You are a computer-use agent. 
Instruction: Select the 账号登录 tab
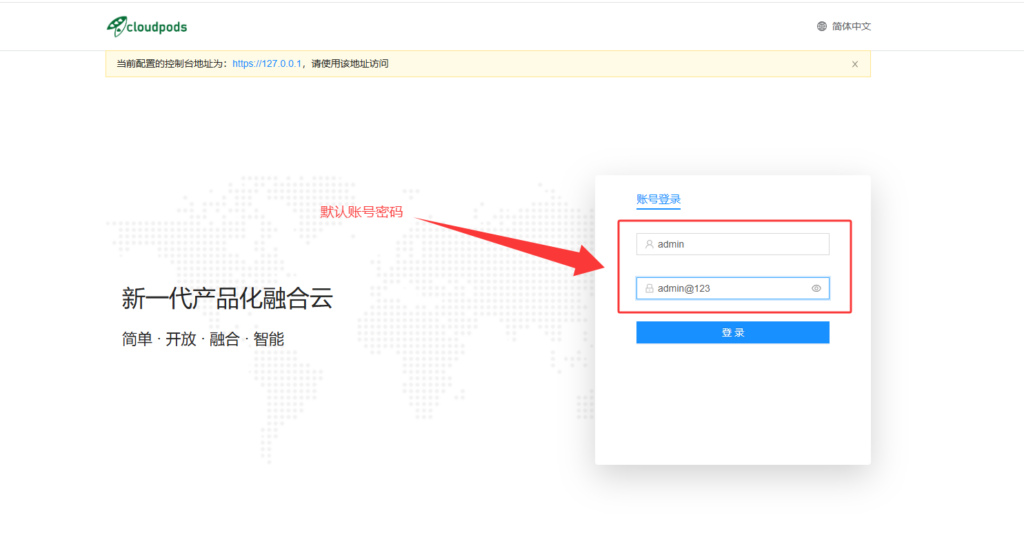coord(658,199)
